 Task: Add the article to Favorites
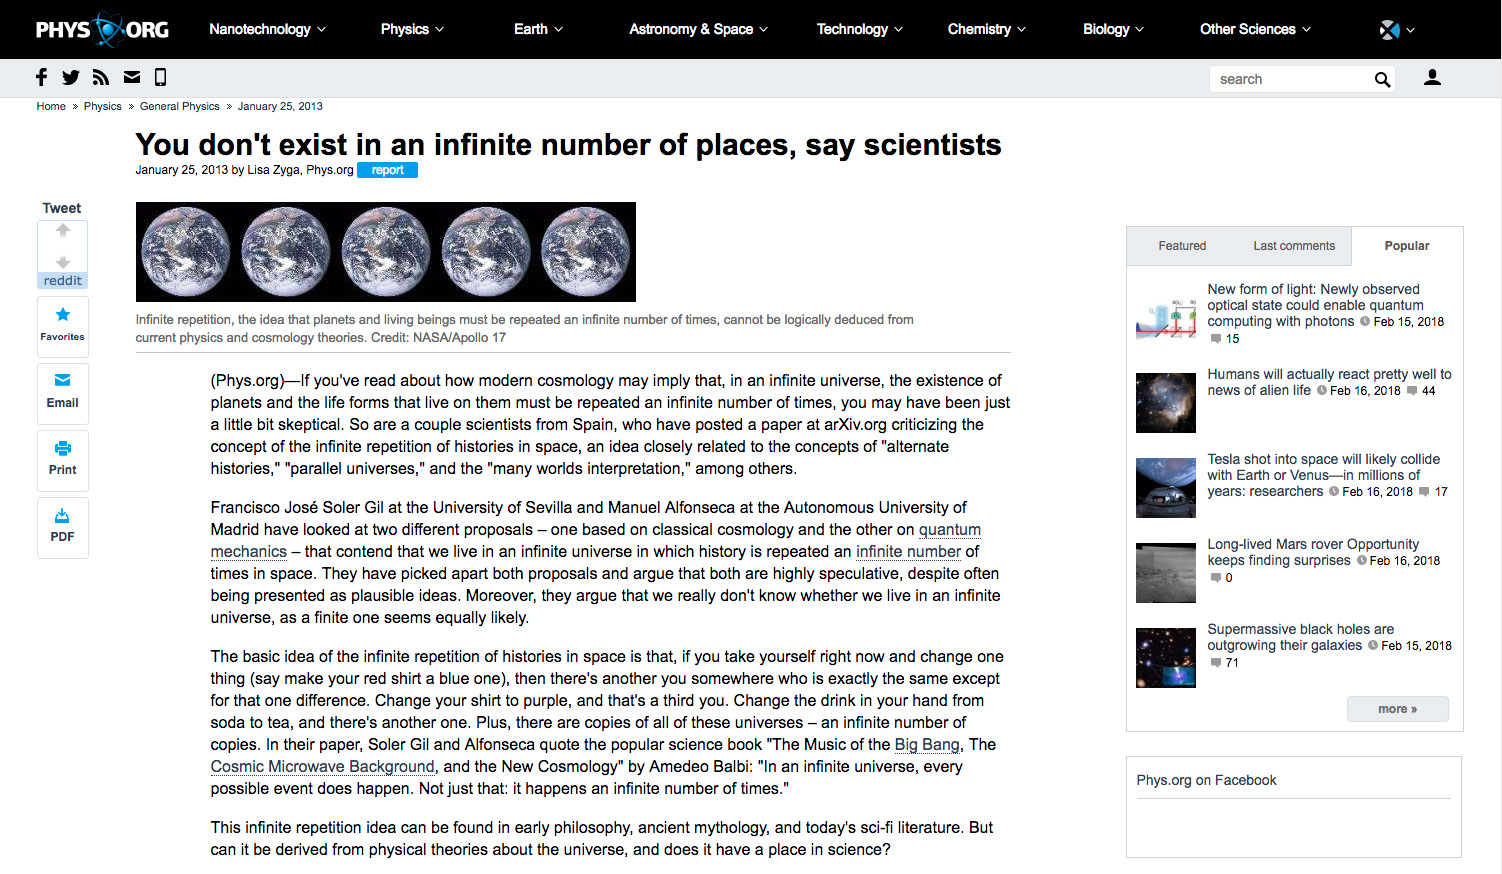click(x=63, y=325)
